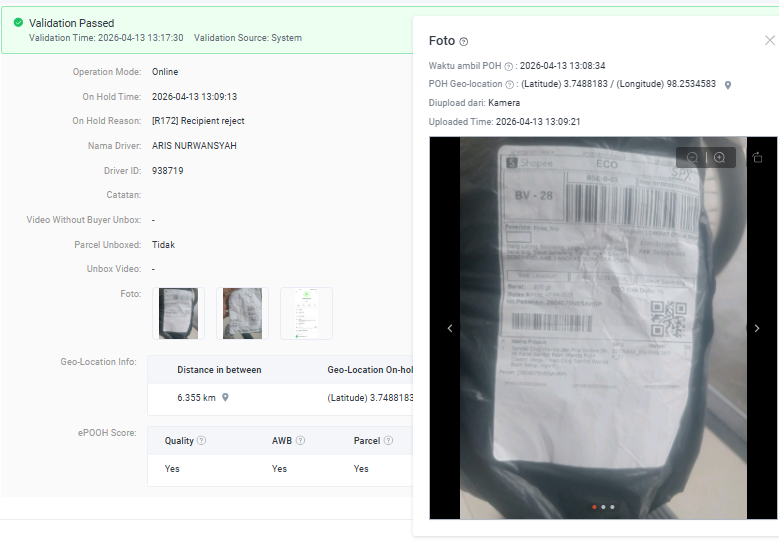
Task: Click the AWB column Yes value
Action: [279, 468]
